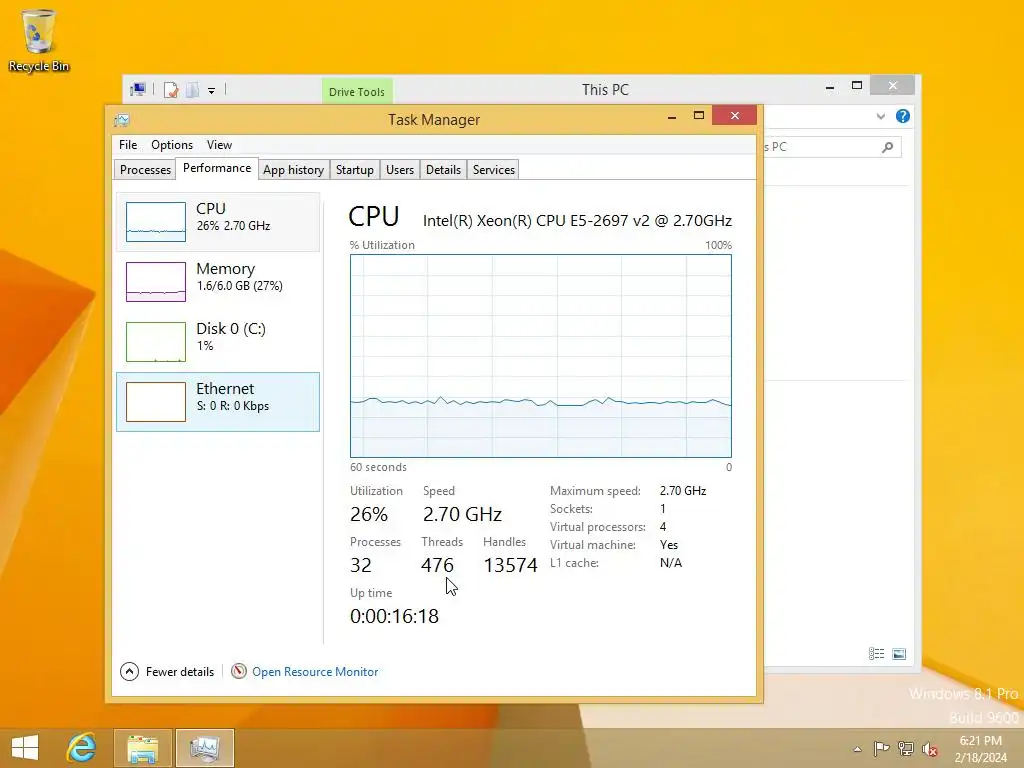Open File Explorer from the taskbar
Screen dimensions: 1024x768
(x=142, y=748)
